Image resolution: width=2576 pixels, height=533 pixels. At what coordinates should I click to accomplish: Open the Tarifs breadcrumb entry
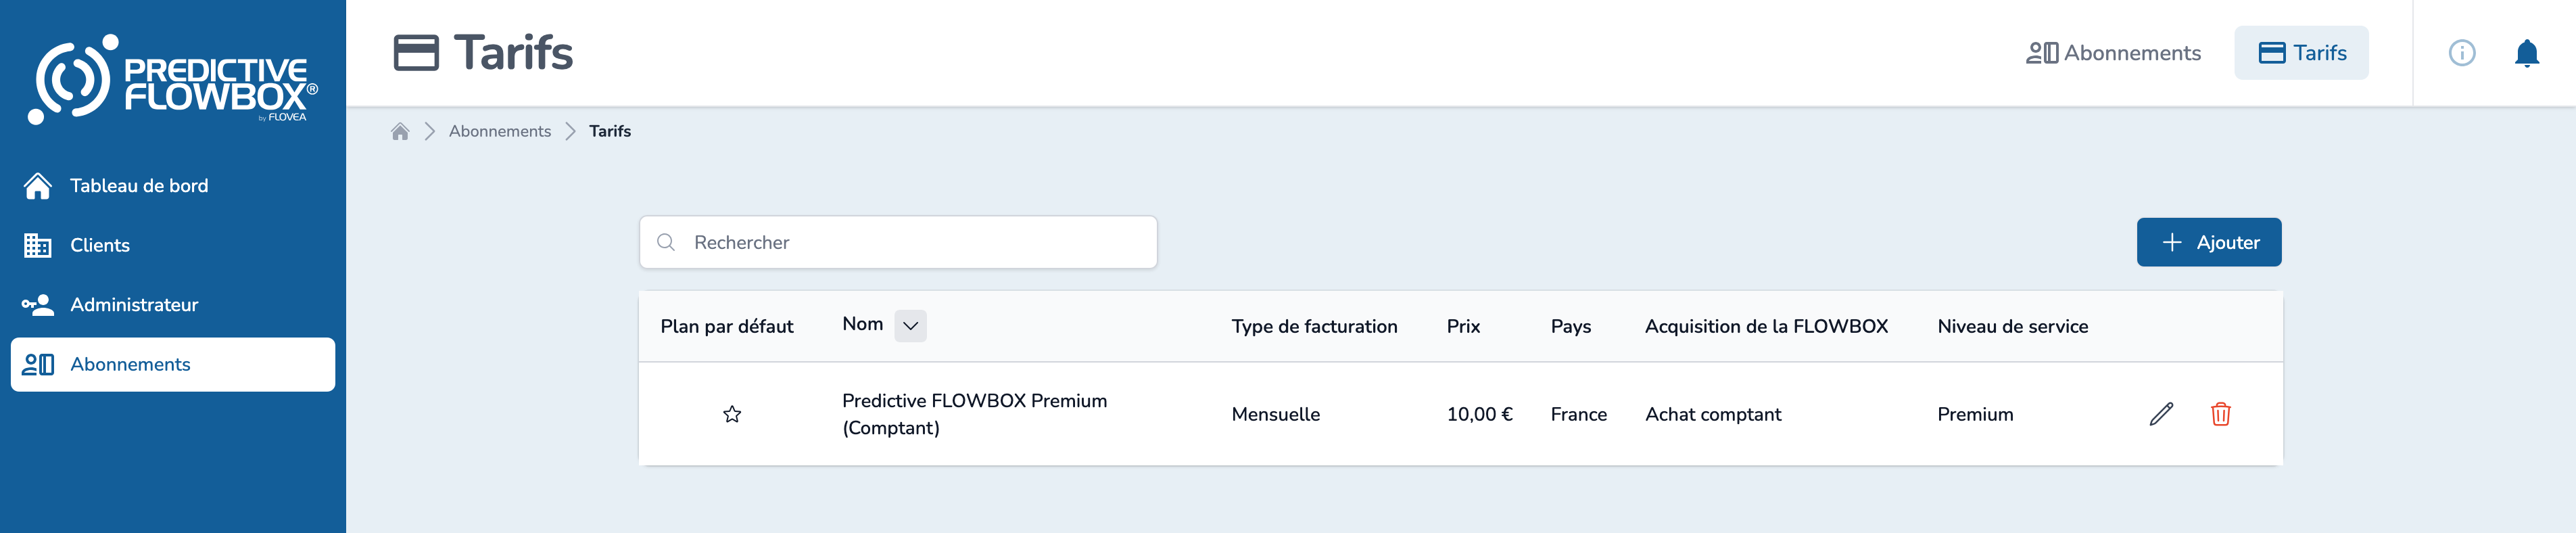pos(610,130)
